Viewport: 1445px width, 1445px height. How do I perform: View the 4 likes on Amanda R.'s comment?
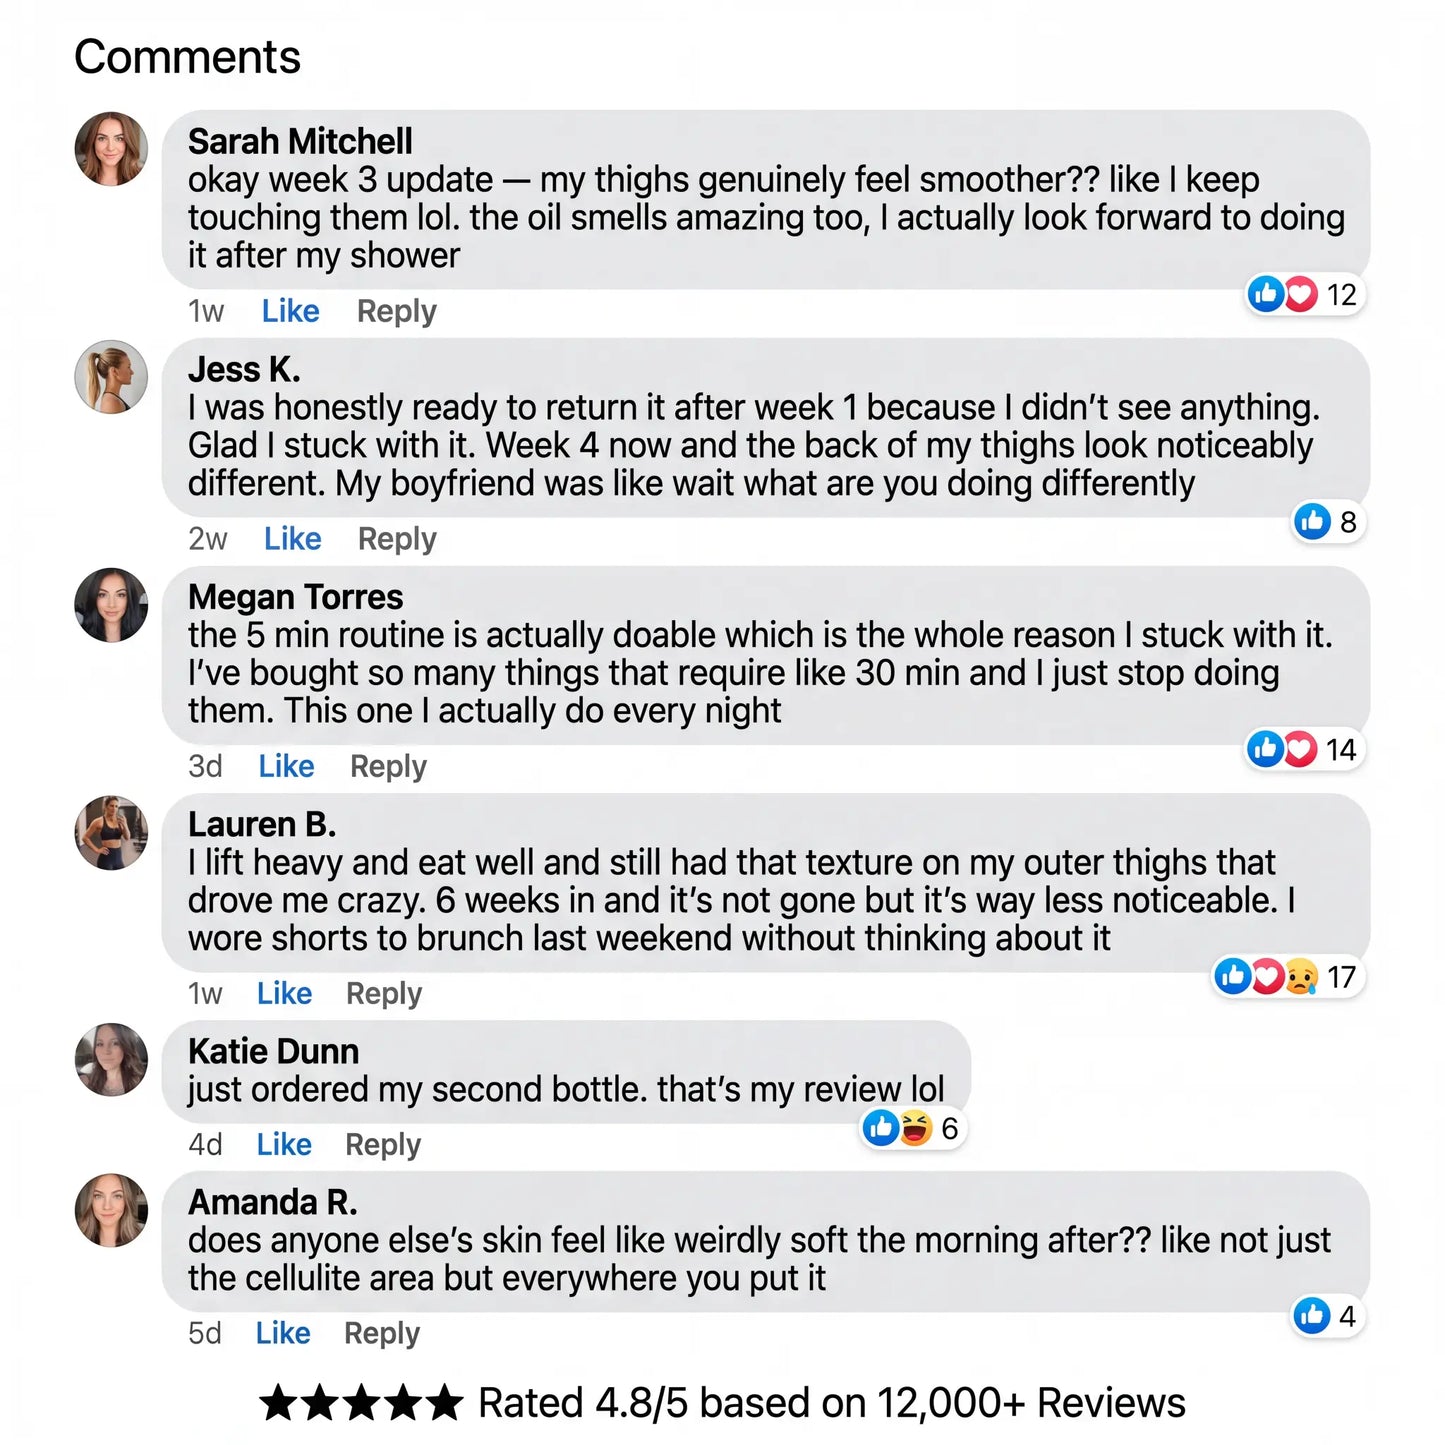coord(1328,1316)
